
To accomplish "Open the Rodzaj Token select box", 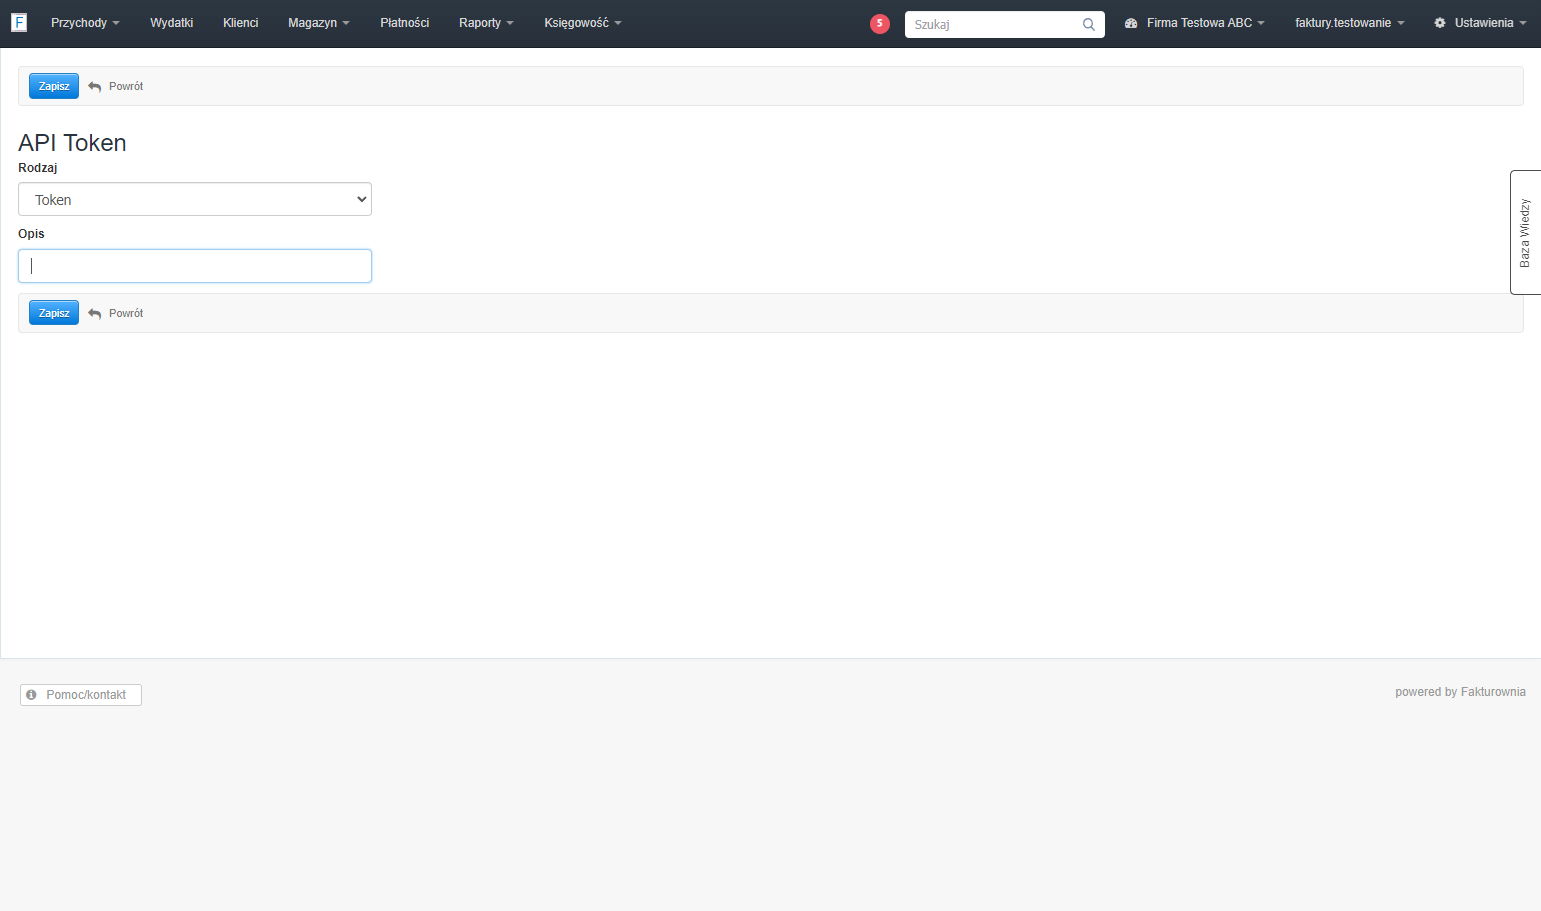I will click(x=195, y=199).
